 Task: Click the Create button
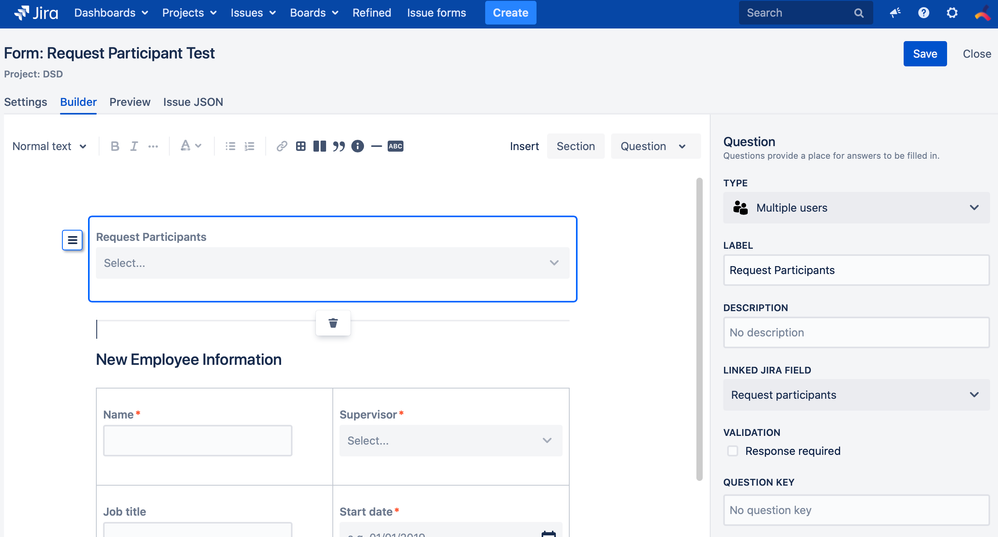(510, 13)
